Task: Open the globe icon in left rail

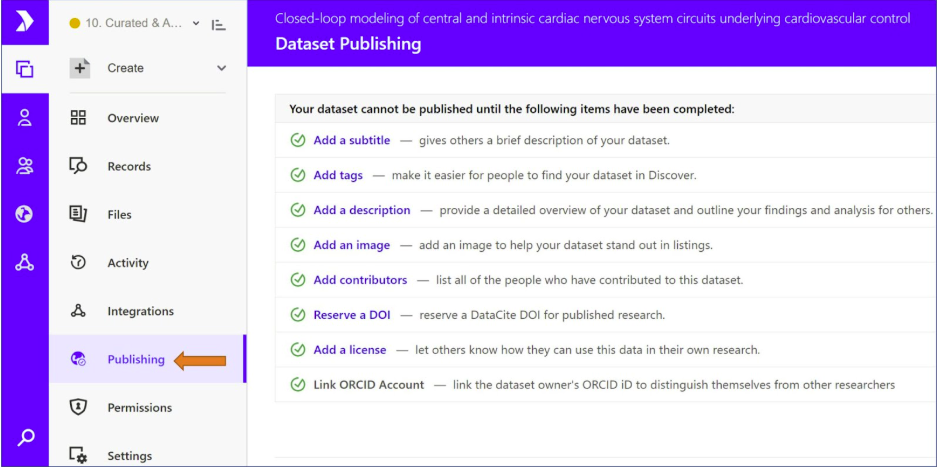Action: (25, 214)
